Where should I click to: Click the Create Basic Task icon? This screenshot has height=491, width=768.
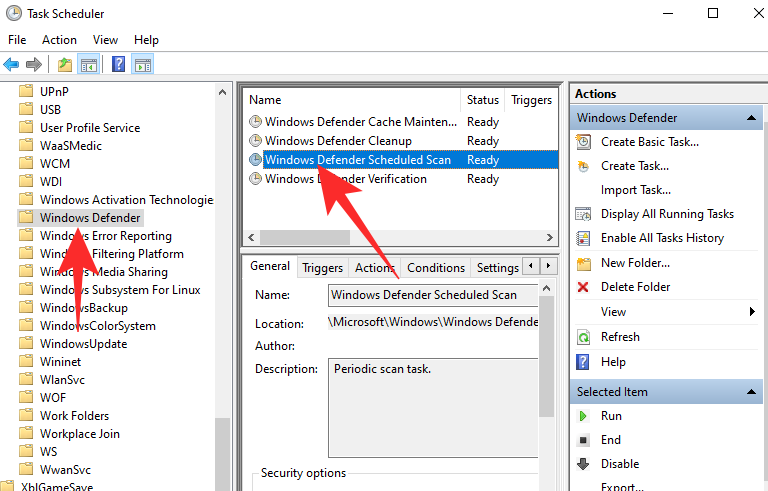tap(583, 142)
